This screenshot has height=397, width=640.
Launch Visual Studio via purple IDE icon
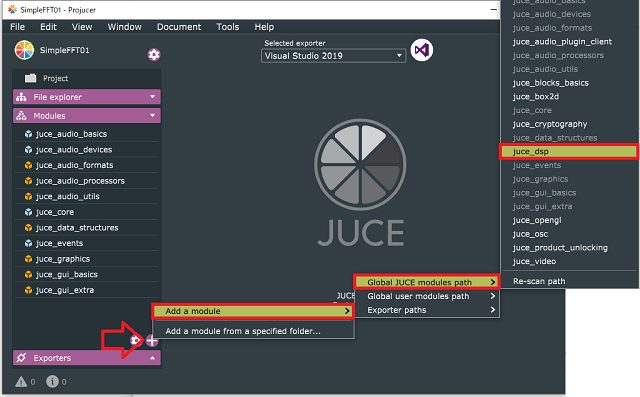[422, 50]
